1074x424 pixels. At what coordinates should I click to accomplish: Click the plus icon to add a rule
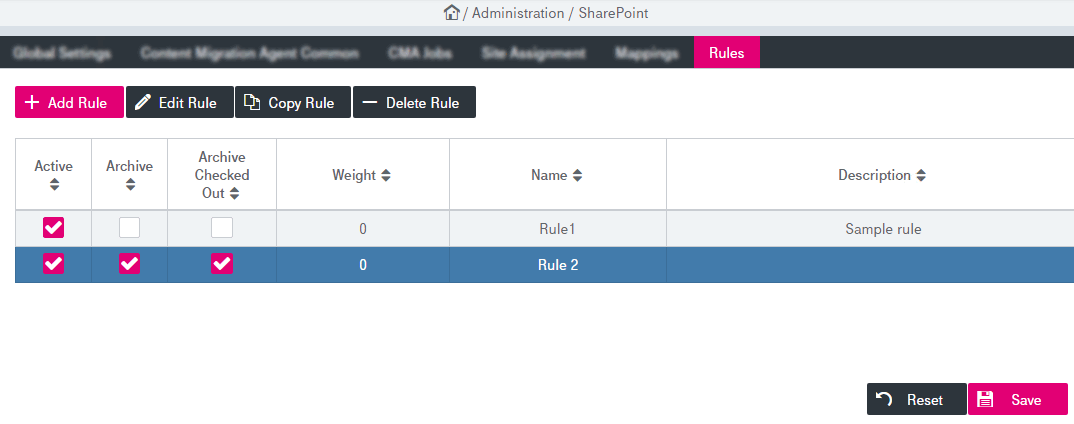coord(32,103)
